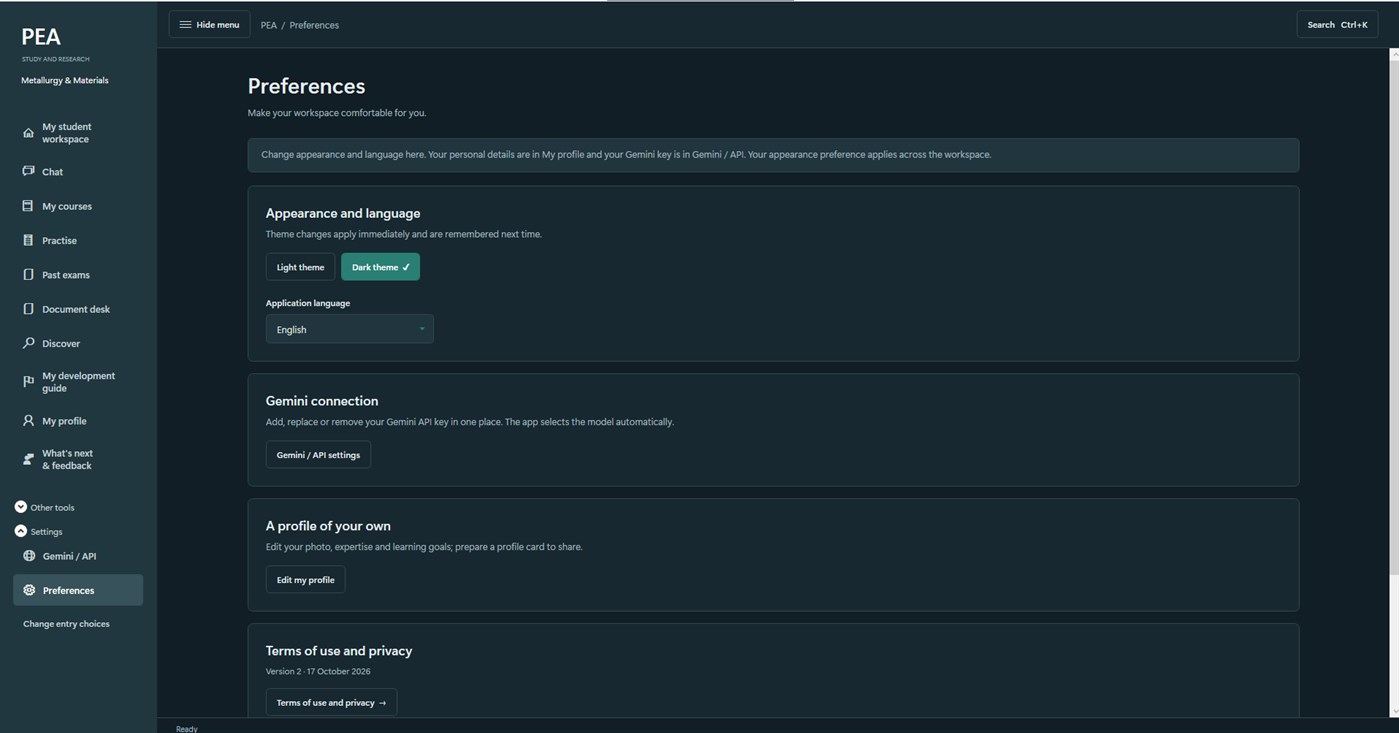Click the What's next & feedback icon
Screen dimensions: 1399x733
[28, 459]
